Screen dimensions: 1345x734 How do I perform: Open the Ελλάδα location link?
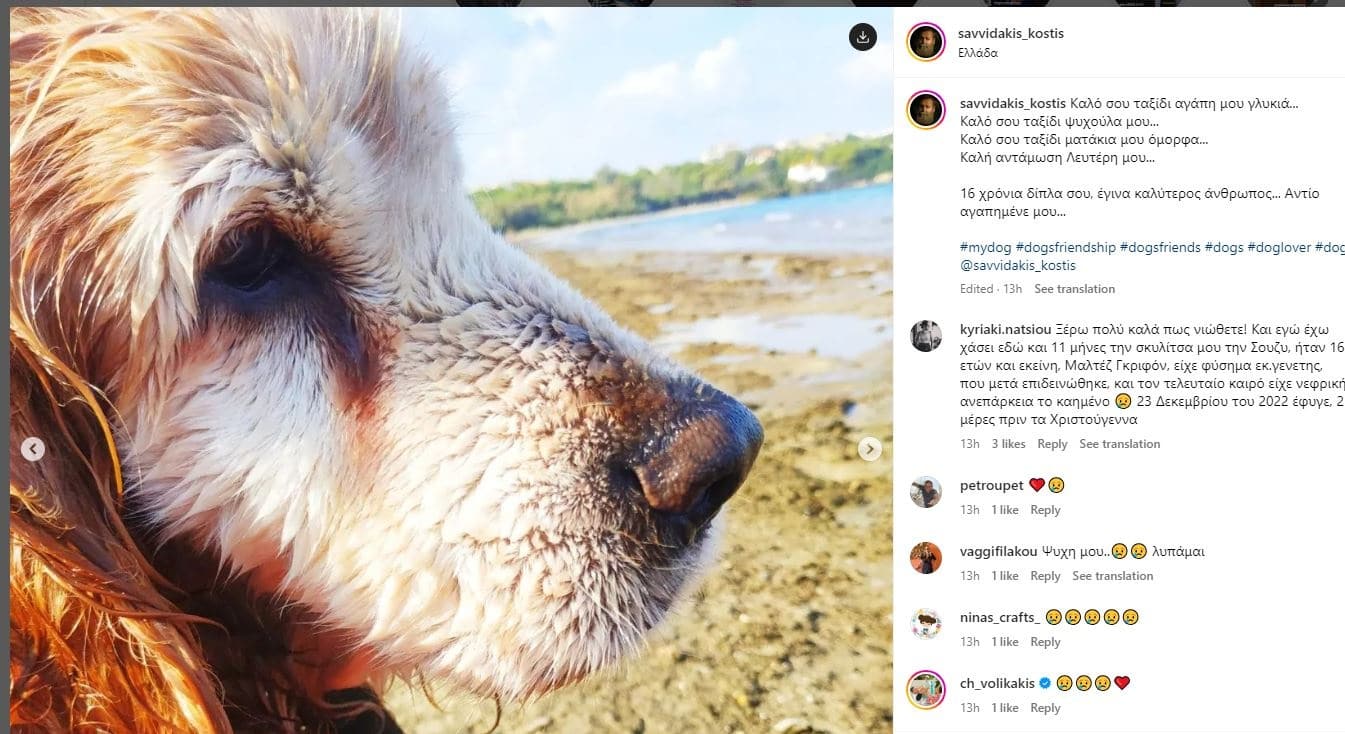(977, 53)
